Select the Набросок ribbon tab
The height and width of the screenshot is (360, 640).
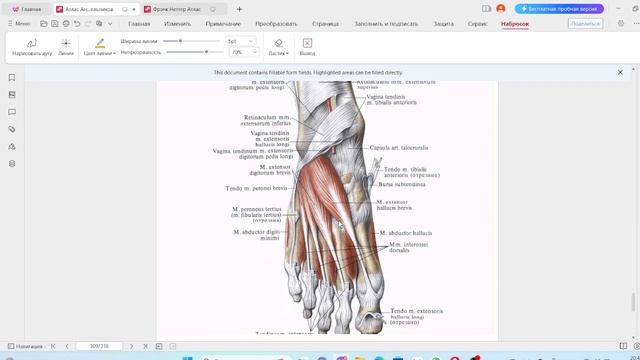pos(515,24)
